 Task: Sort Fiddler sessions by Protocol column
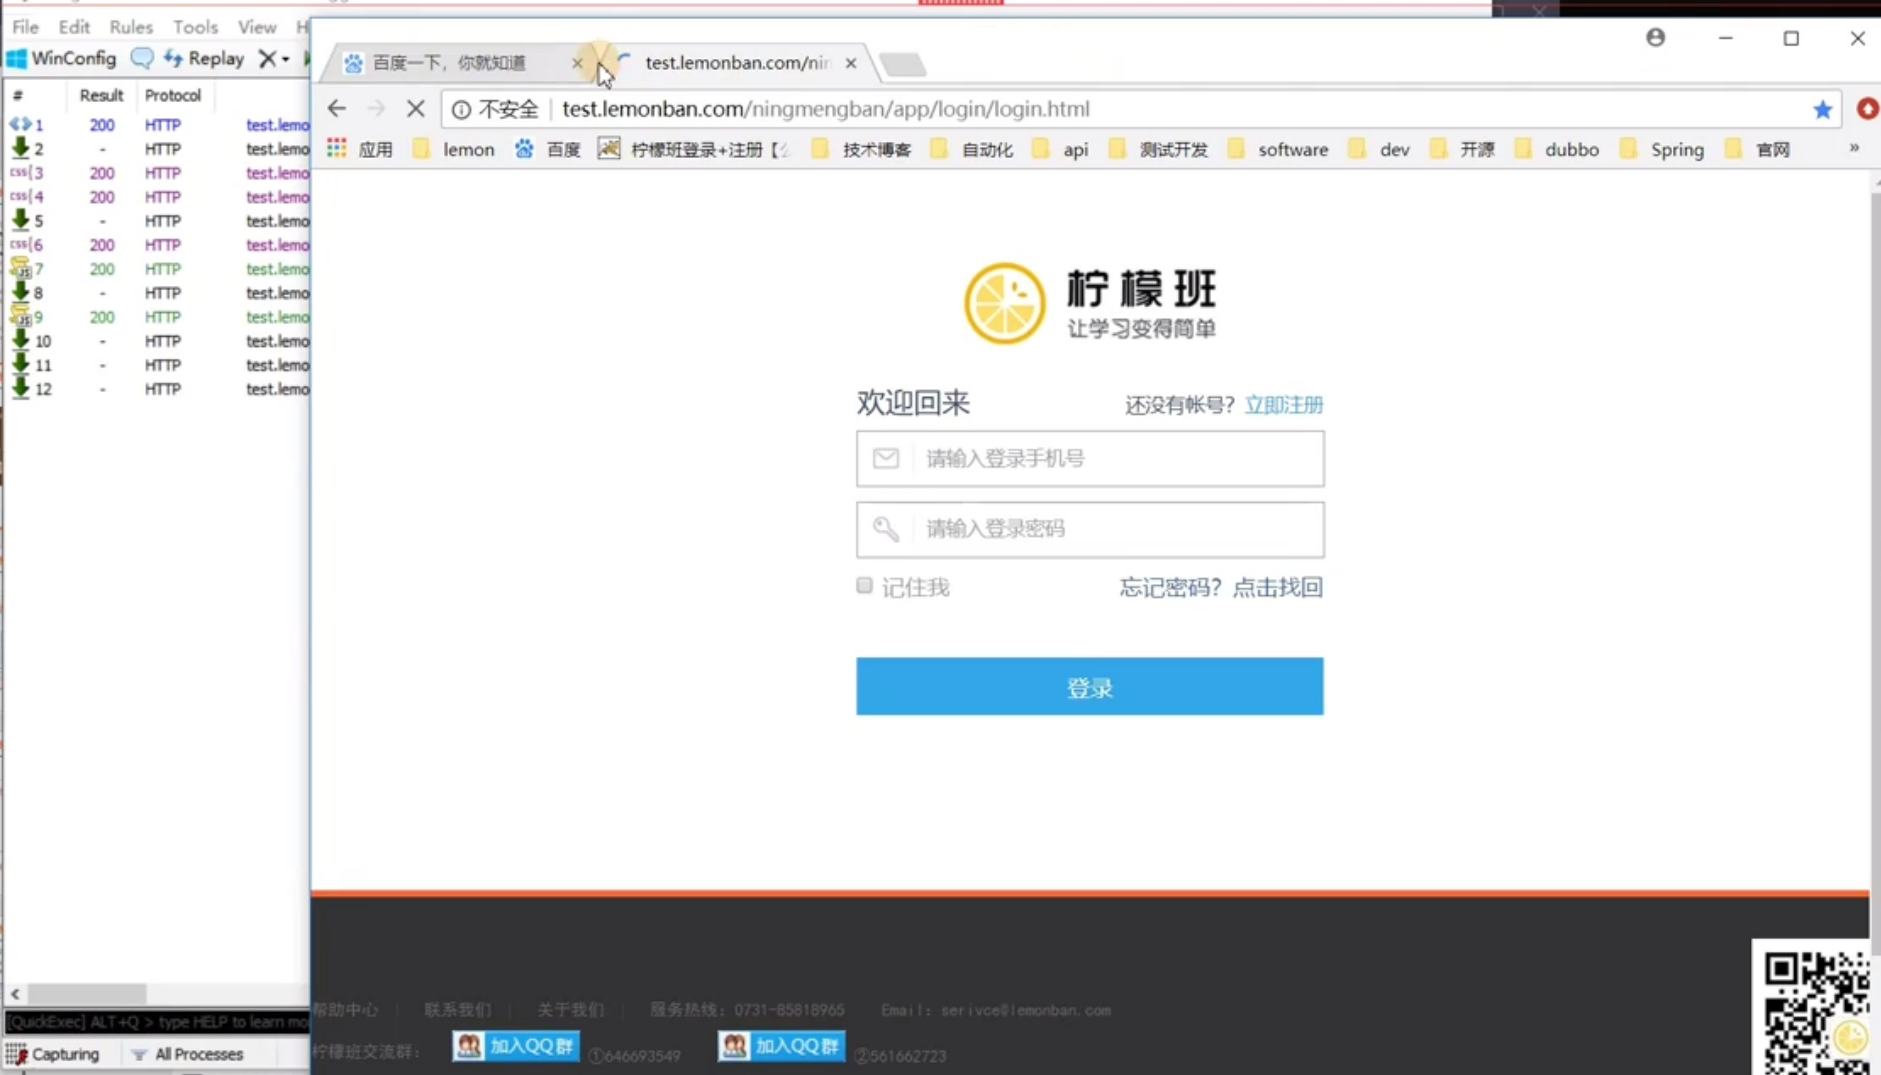(x=172, y=95)
